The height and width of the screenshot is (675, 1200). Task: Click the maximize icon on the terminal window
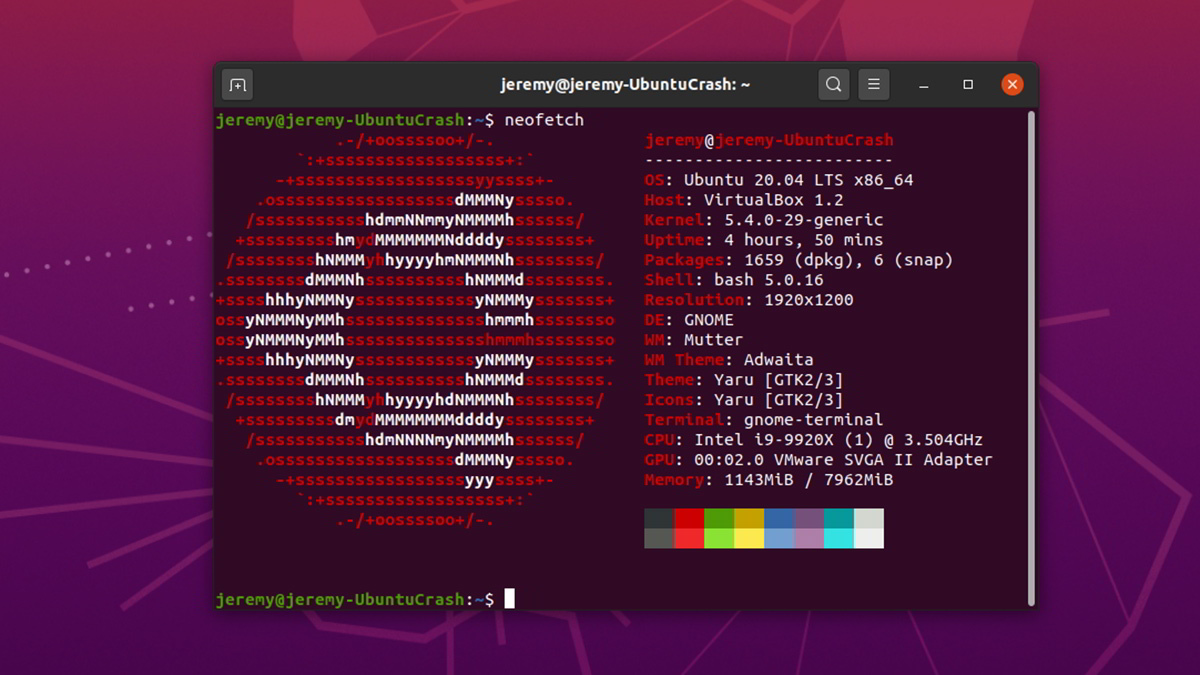tap(967, 85)
